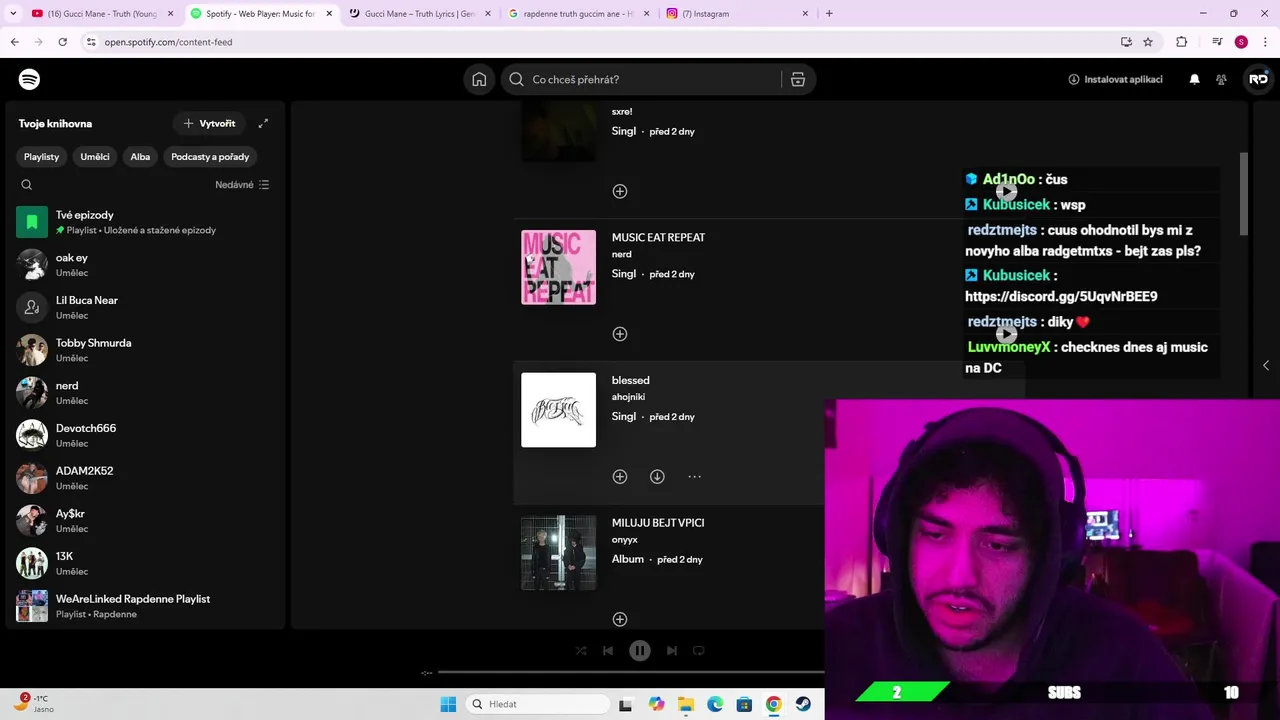
Task: Switch to Google rapdenne search tab
Action: (x=578, y=14)
